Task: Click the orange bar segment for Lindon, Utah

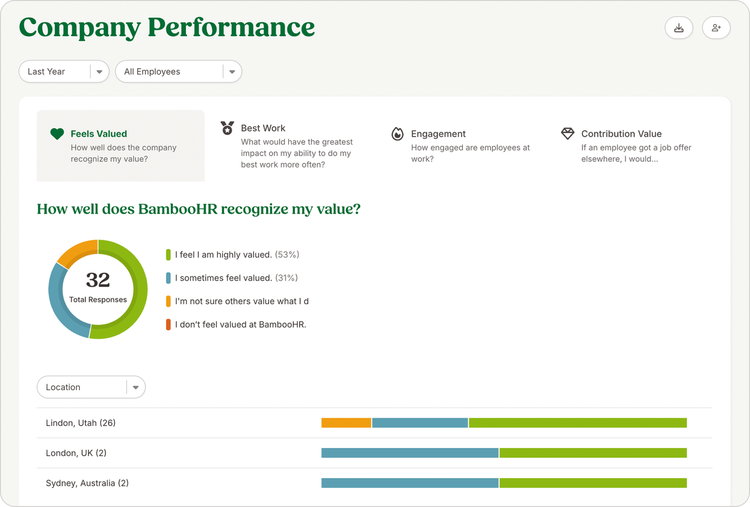Action: [346, 423]
